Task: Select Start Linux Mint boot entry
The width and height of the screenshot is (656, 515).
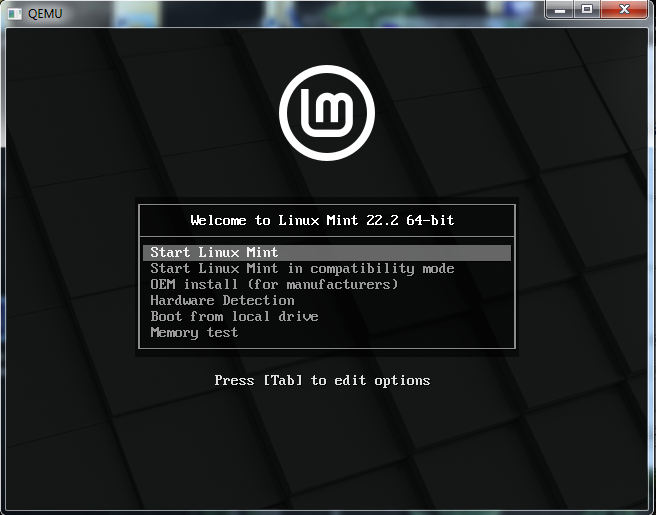Action: pyautogui.click(x=214, y=253)
